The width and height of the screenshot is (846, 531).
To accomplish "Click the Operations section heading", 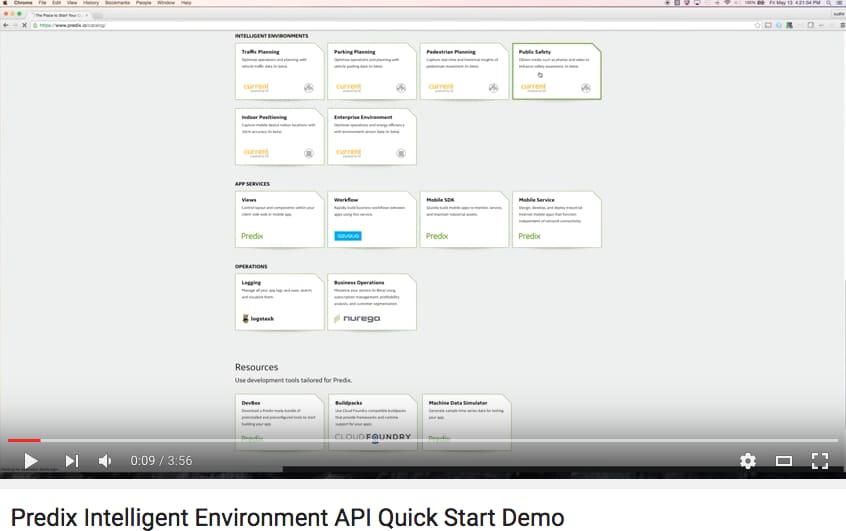I will (x=251, y=266).
